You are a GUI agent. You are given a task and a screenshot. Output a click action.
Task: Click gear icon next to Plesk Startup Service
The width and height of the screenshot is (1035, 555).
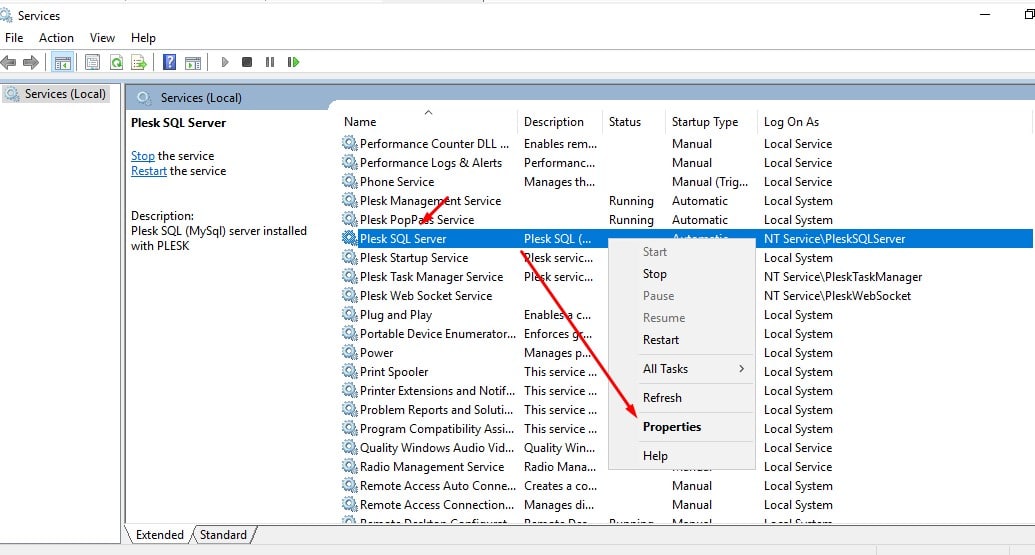coord(349,257)
